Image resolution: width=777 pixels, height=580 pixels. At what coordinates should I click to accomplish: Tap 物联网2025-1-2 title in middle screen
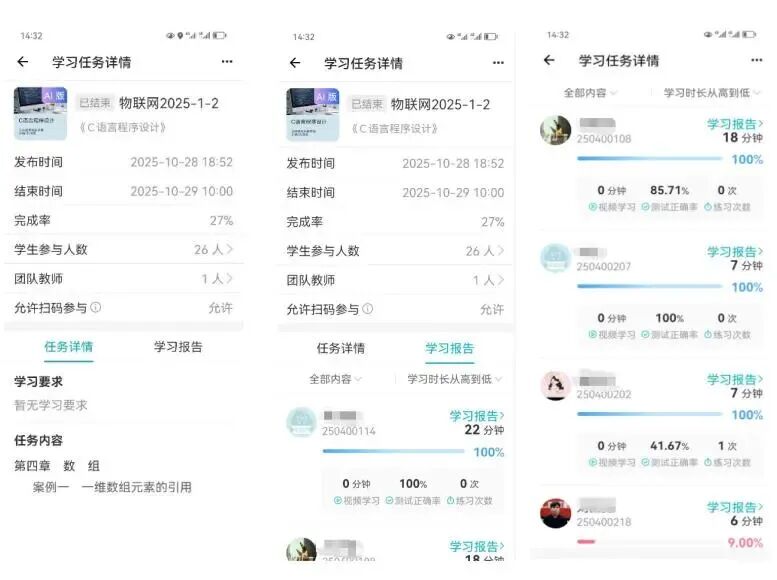coord(441,104)
